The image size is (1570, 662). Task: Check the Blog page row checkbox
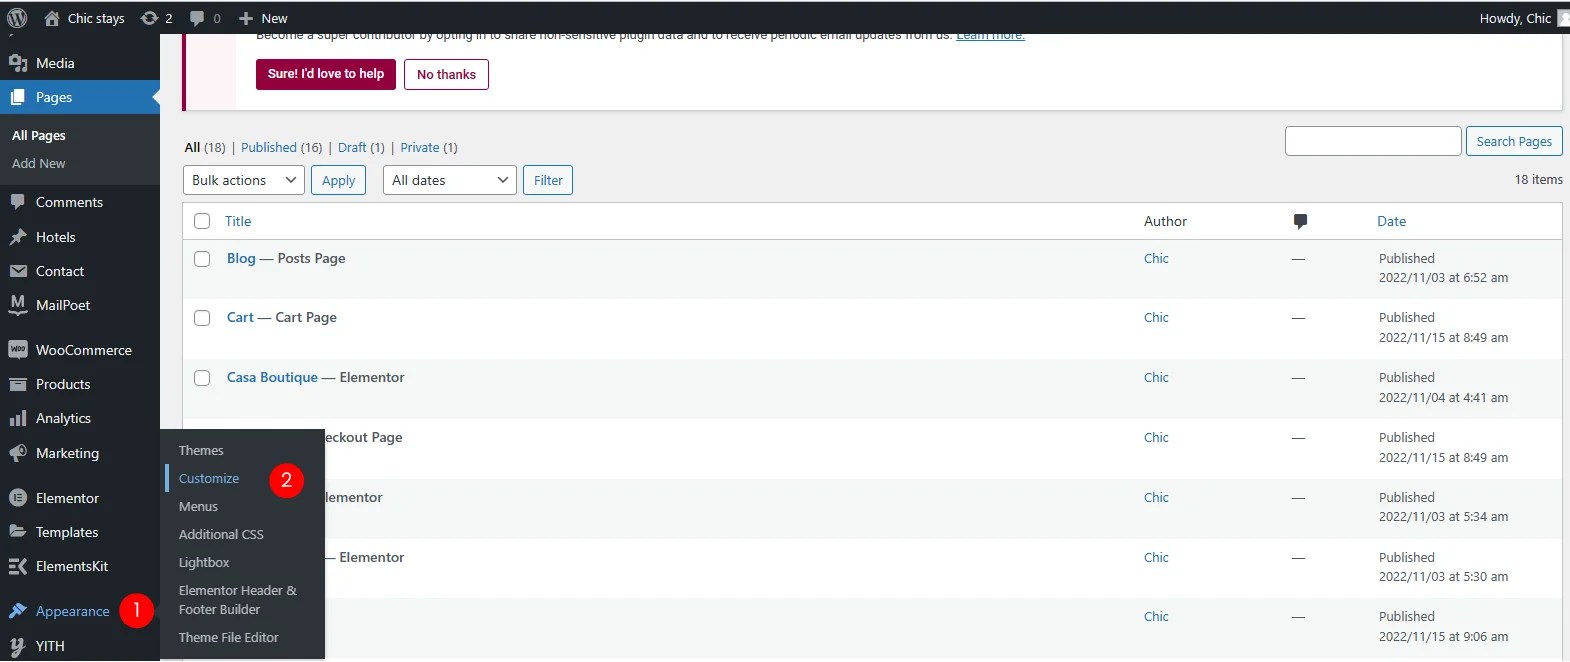[202, 259]
